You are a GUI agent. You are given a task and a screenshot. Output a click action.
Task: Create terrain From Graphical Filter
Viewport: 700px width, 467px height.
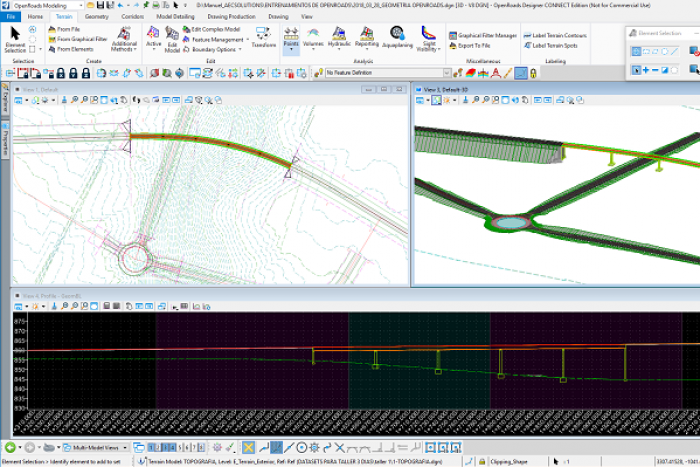tap(81, 38)
